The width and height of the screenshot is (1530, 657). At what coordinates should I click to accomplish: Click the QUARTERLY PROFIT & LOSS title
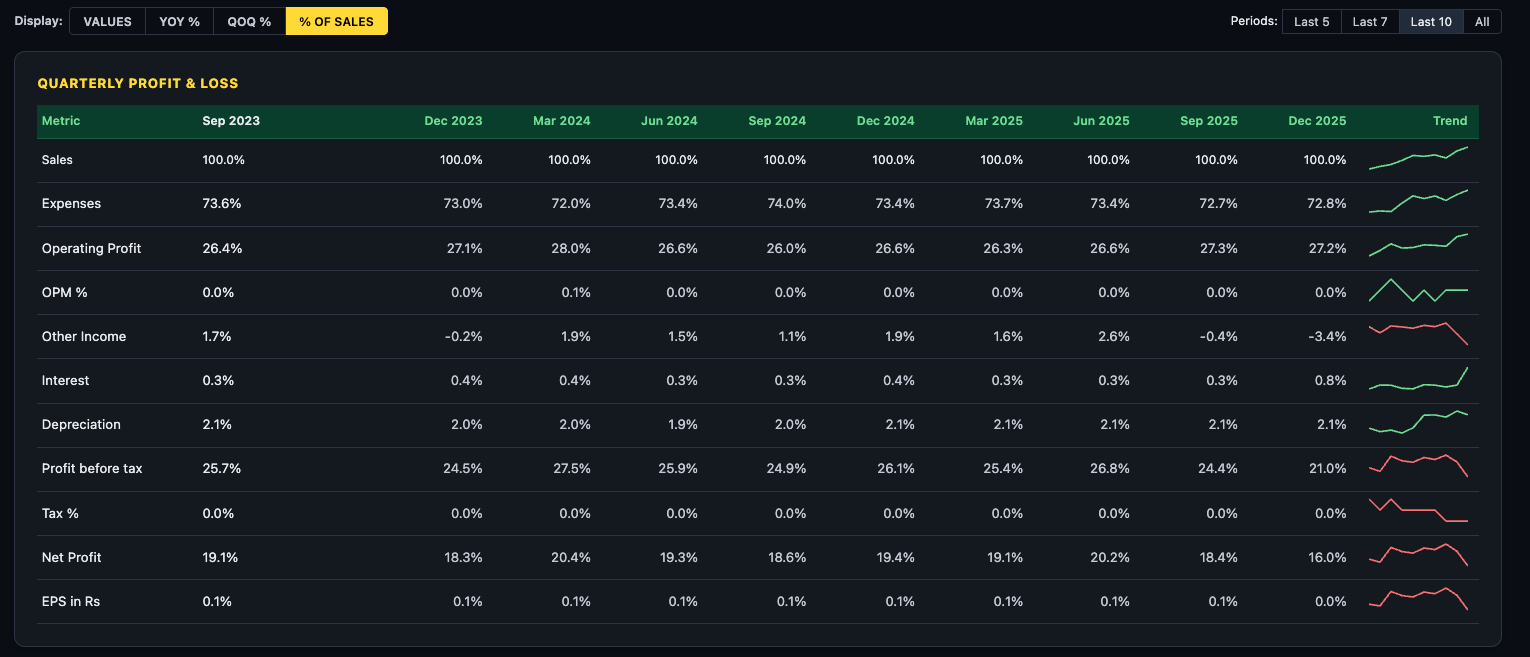pos(138,83)
